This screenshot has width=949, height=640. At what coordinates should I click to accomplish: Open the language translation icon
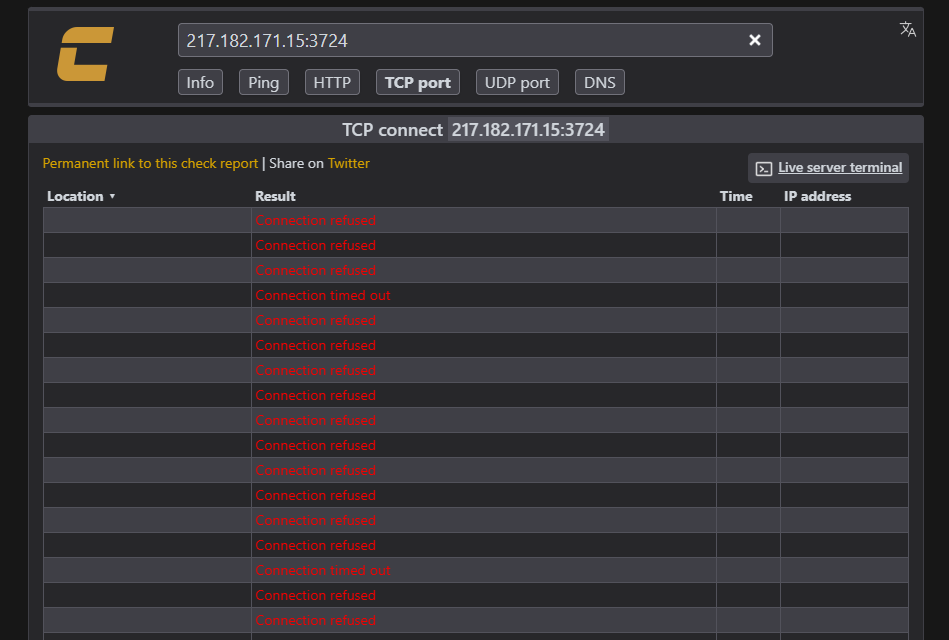tap(908, 29)
